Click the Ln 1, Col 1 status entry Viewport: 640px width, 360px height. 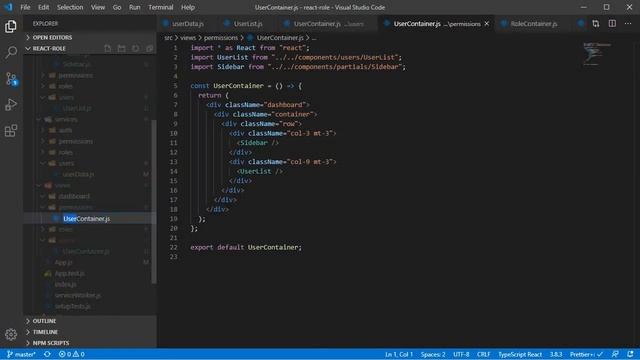tap(399, 354)
